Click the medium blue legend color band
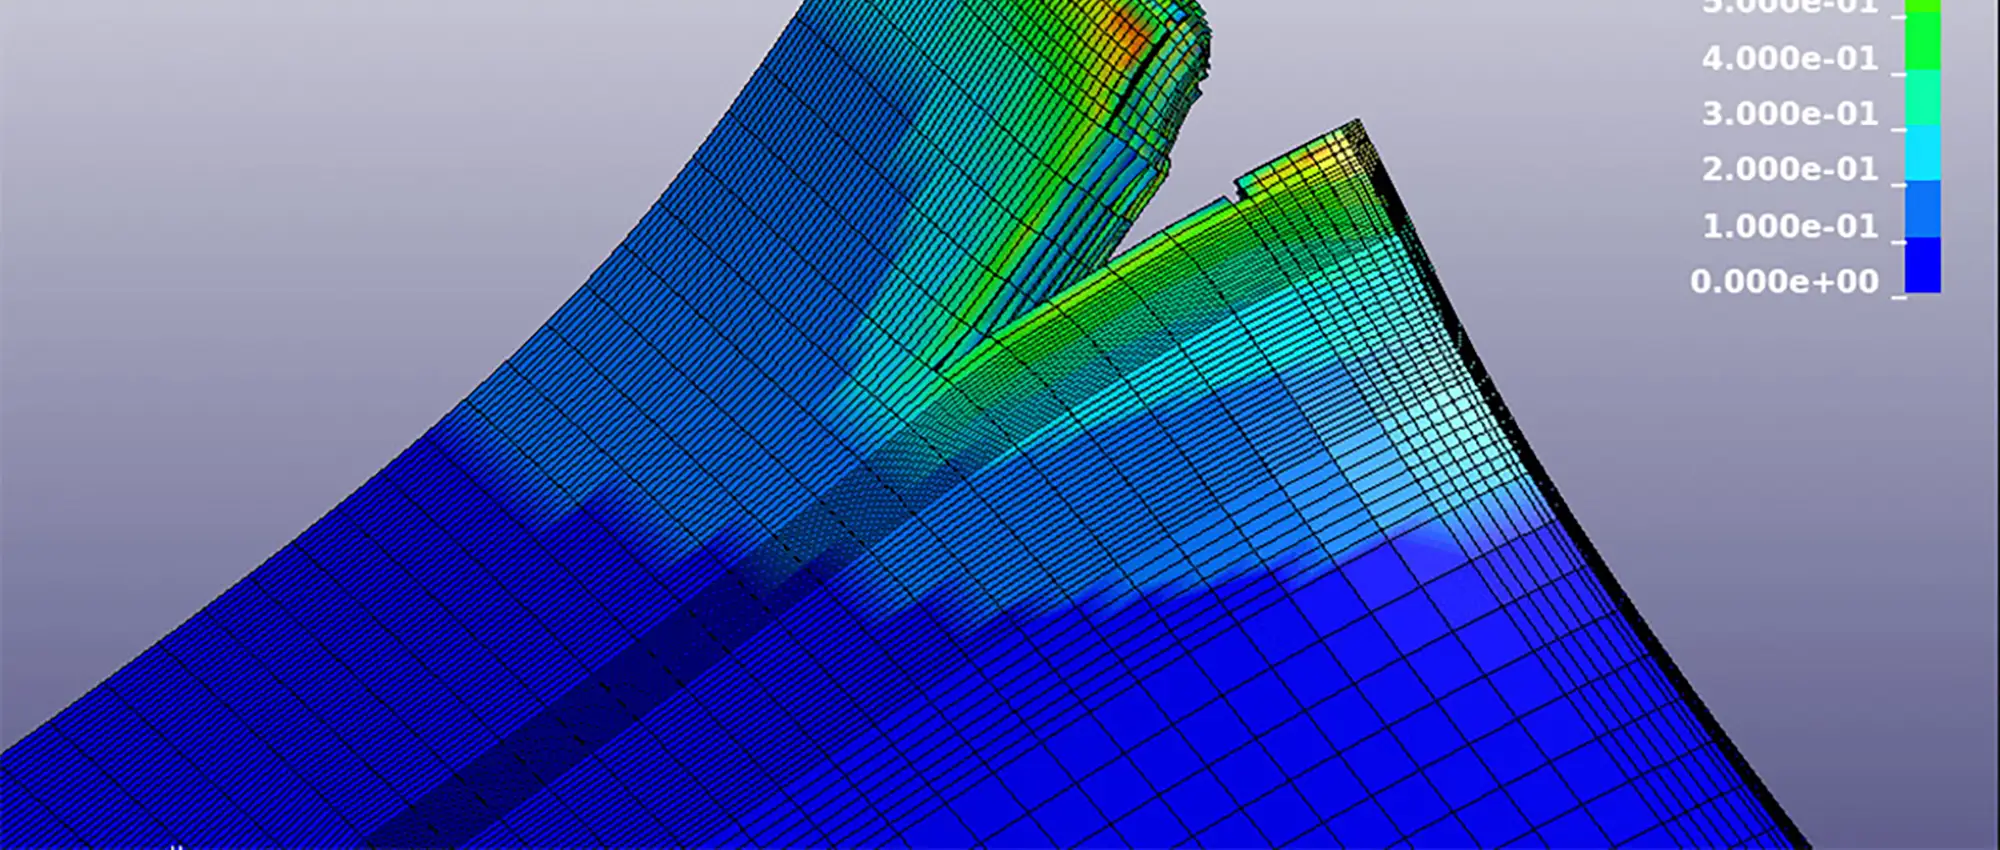This screenshot has height=850, width=2000. 1922,209
